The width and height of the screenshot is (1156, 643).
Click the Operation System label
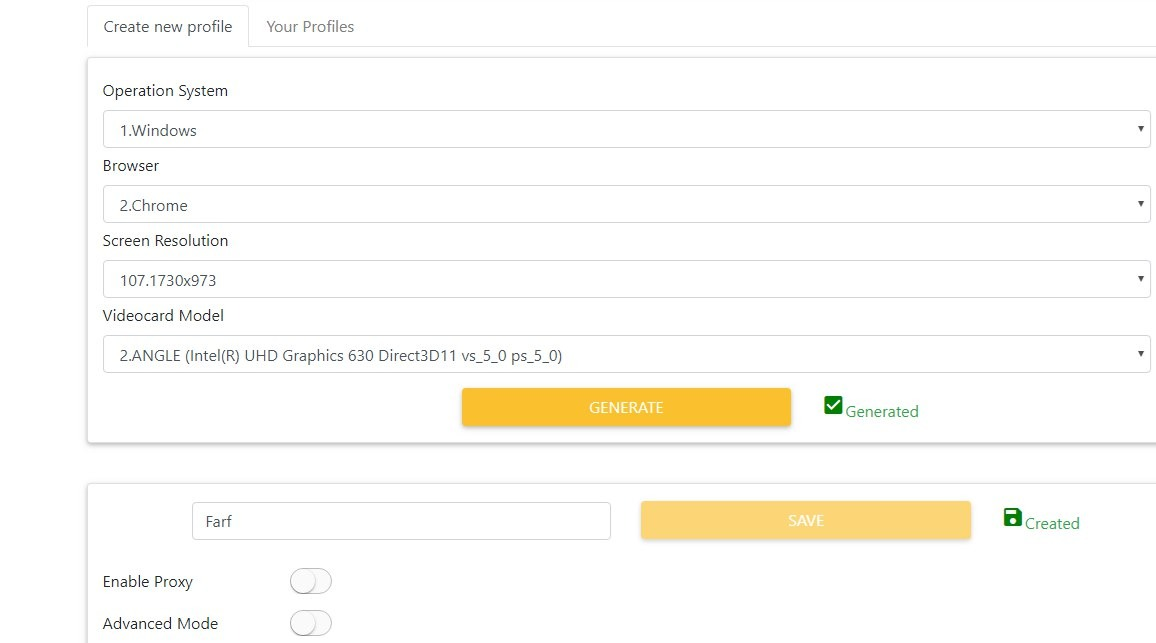coord(165,91)
